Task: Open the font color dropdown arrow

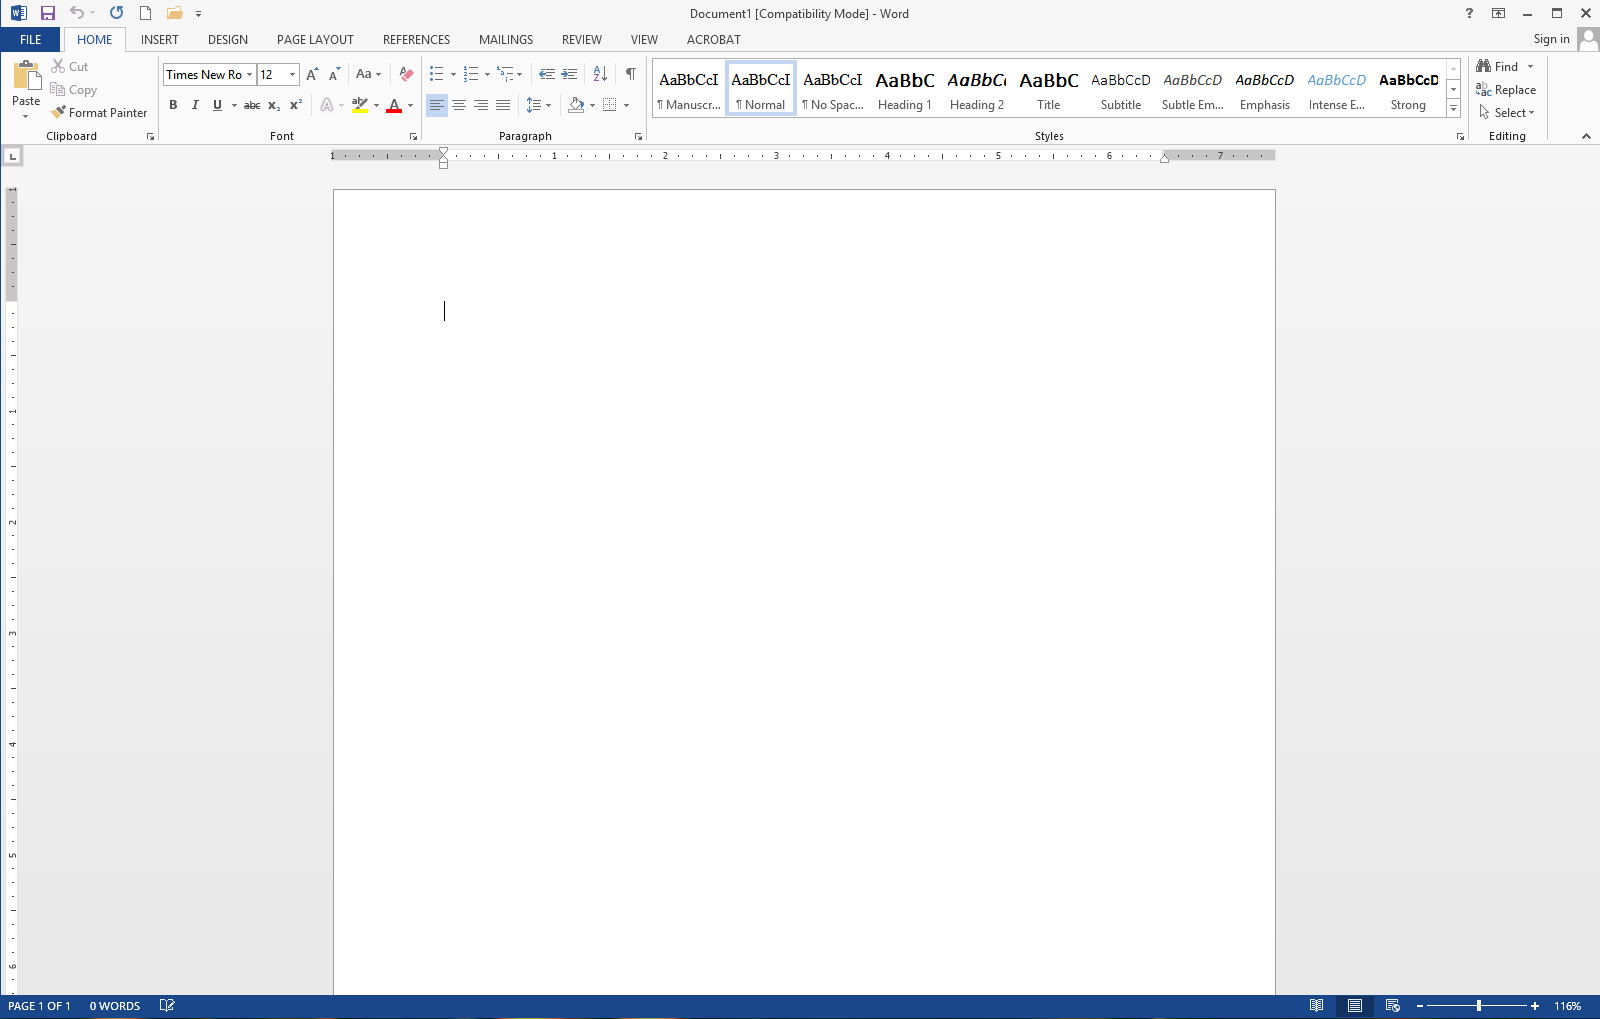Action: point(409,105)
